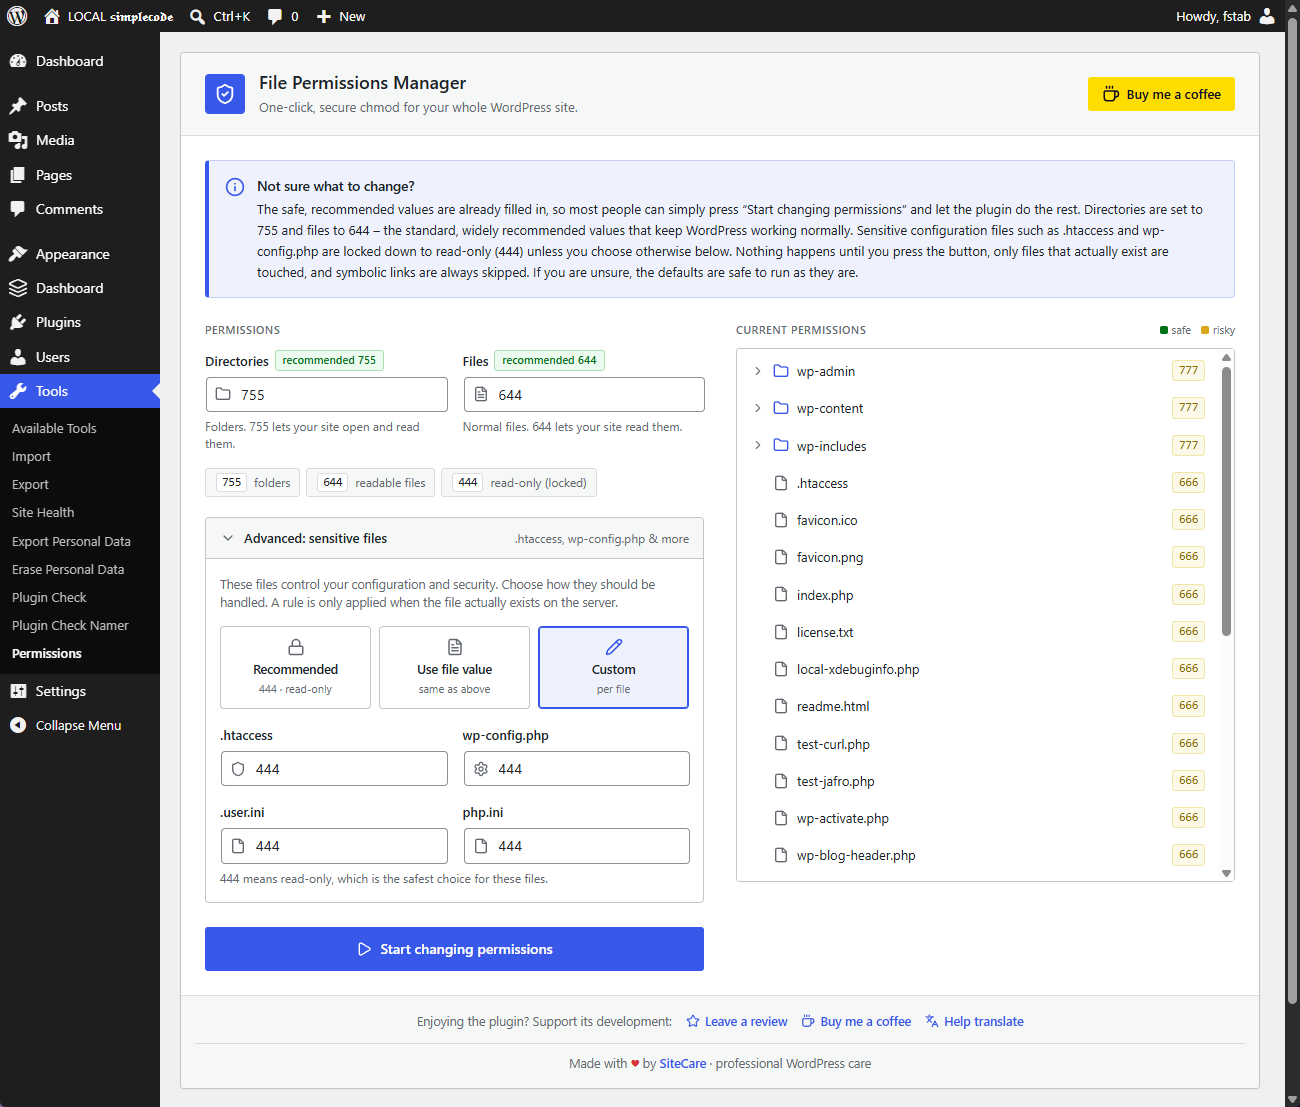Click the file tree scrollbar down arrow

[x=1226, y=873]
